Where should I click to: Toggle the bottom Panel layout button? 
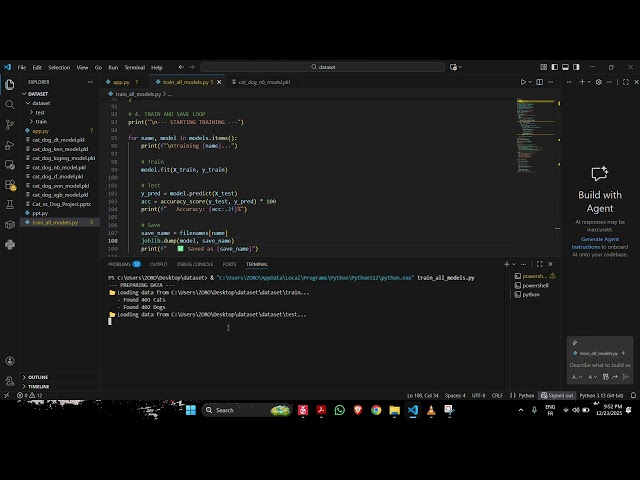point(565,67)
